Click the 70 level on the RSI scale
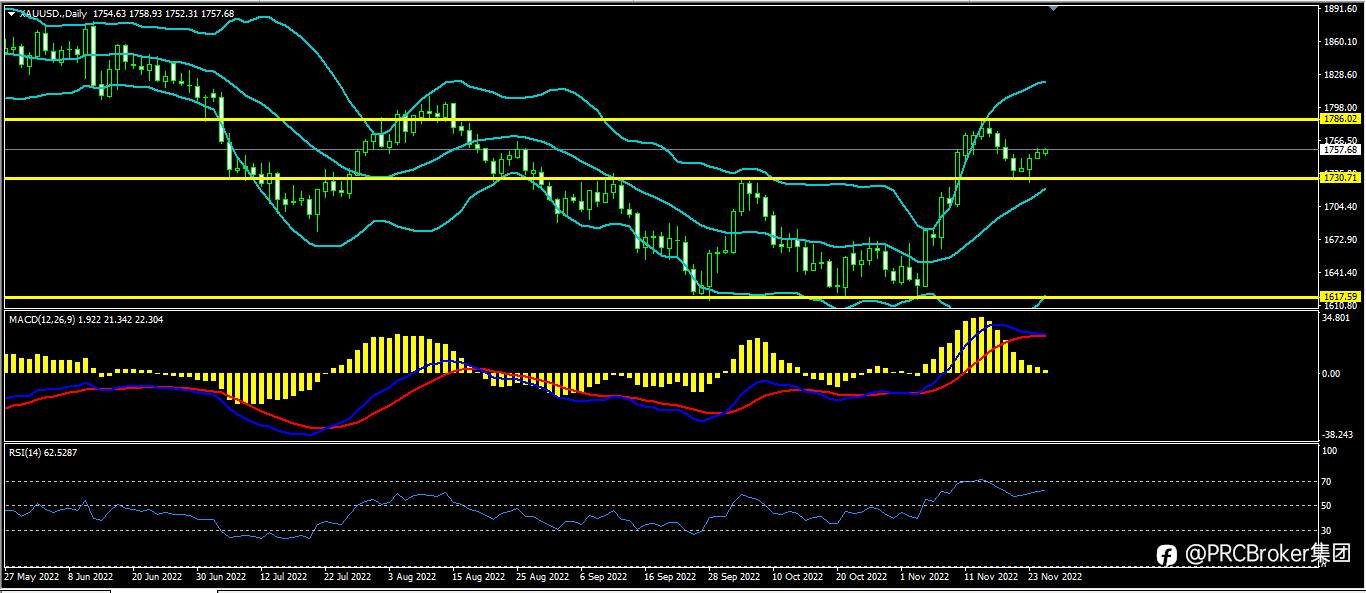This screenshot has height=593, width=1366. pos(1327,481)
